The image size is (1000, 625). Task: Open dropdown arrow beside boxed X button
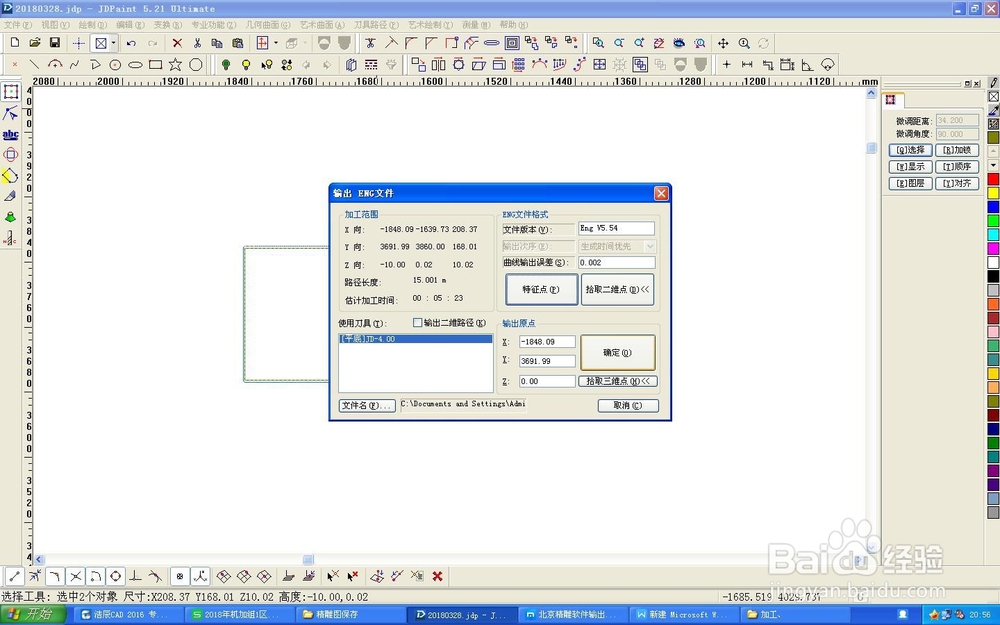tap(114, 43)
